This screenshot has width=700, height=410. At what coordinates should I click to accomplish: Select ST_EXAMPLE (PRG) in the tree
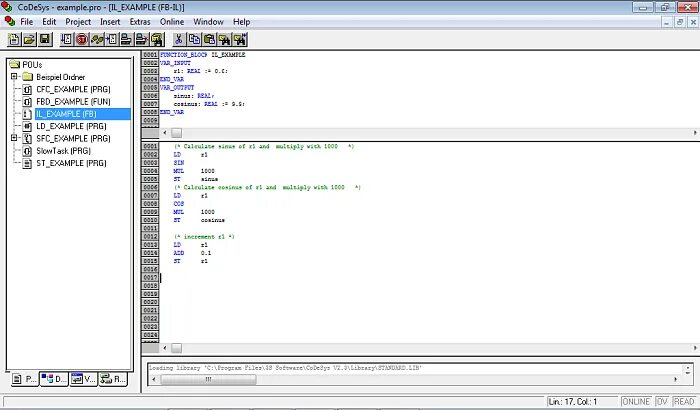(x=71, y=163)
